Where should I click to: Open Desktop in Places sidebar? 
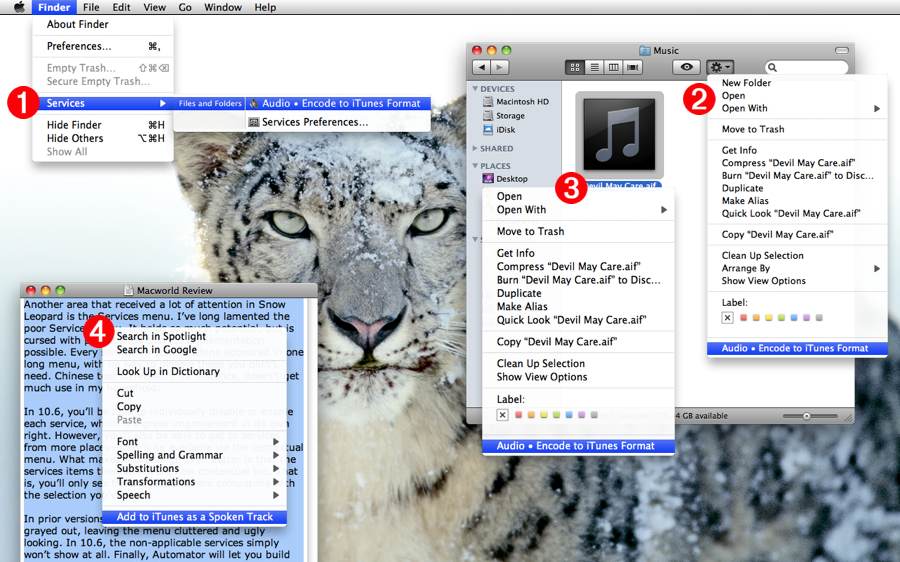click(511, 179)
